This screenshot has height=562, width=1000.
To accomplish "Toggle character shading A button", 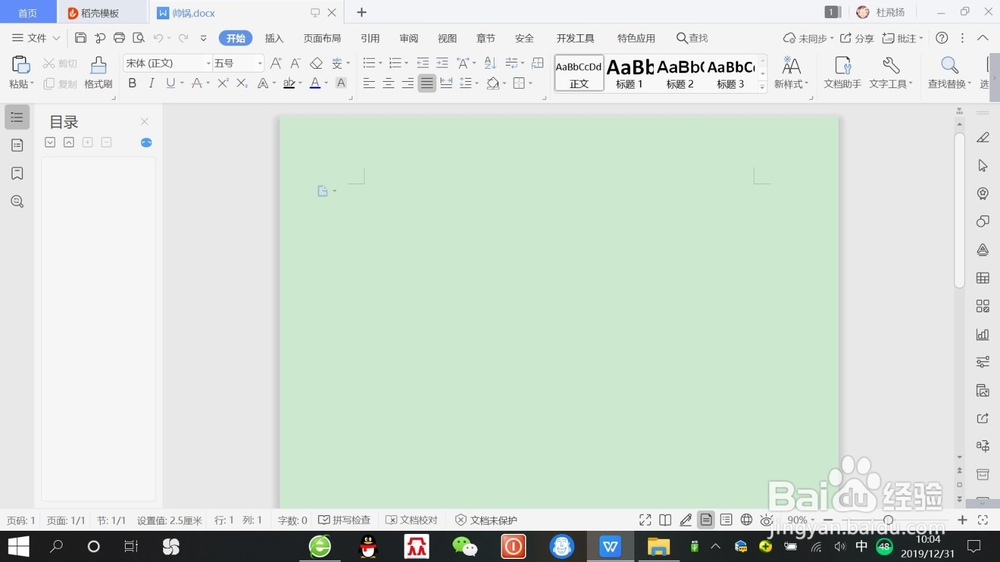I will click(x=341, y=83).
